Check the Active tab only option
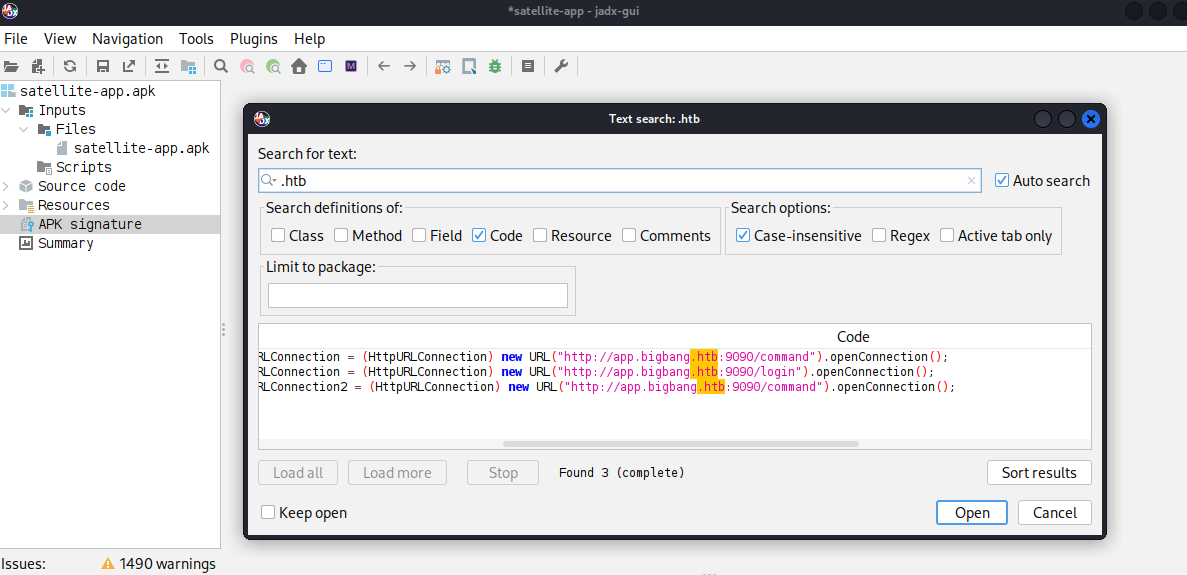The width and height of the screenshot is (1187, 575). (947, 235)
